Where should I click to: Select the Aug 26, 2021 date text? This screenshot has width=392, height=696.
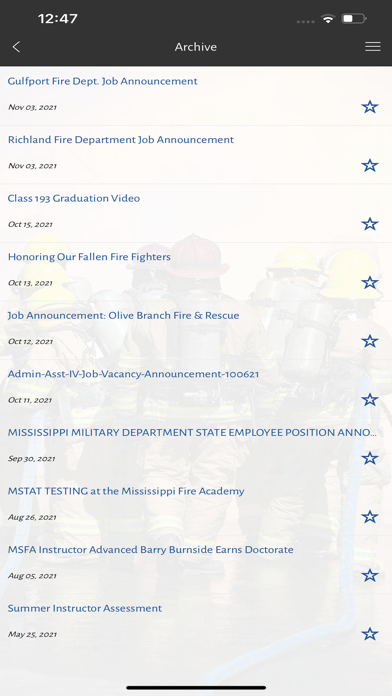[x=32, y=518]
